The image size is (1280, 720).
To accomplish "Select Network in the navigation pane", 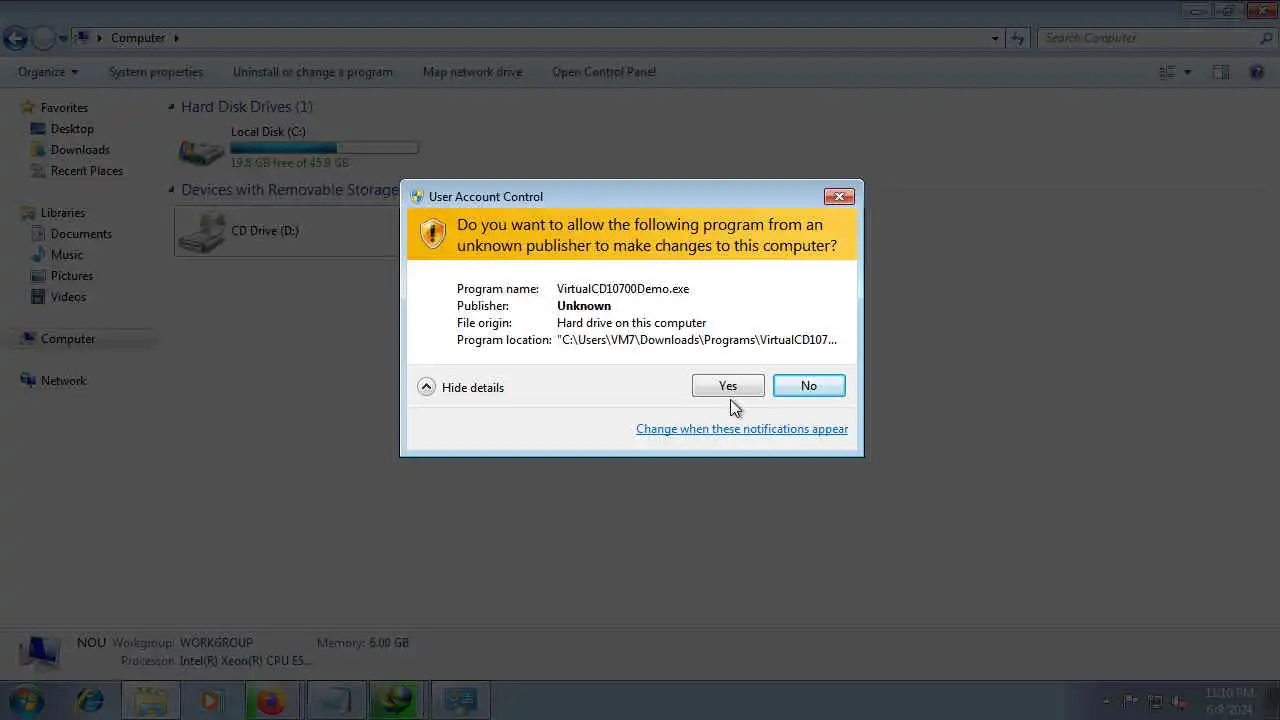I will [63, 381].
